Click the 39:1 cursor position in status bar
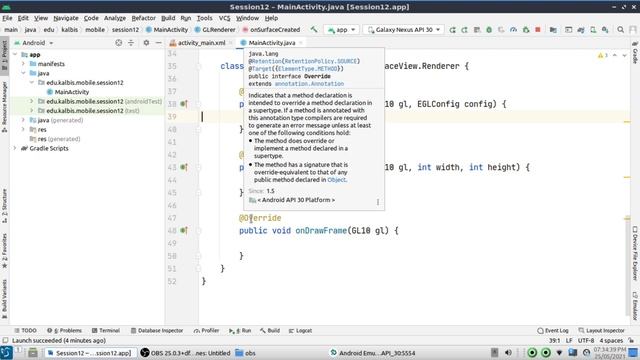640x360 pixels. pyautogui.click(x=554, y=340)
